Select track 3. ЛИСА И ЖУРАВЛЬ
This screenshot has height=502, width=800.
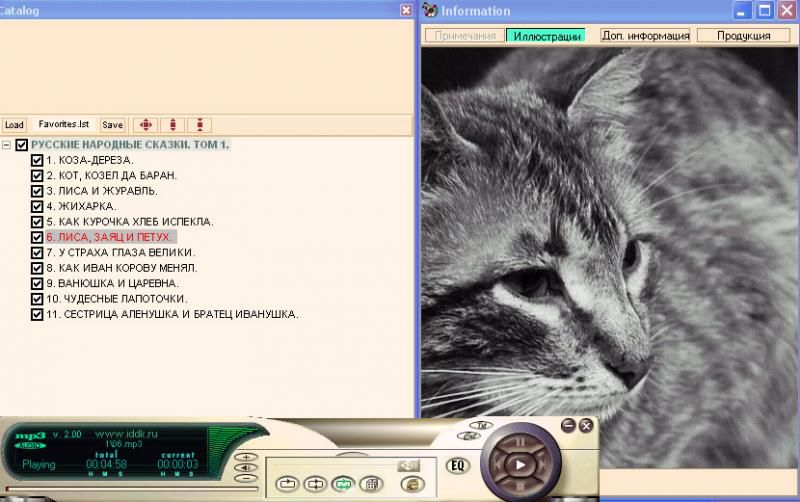pos(101,190)
